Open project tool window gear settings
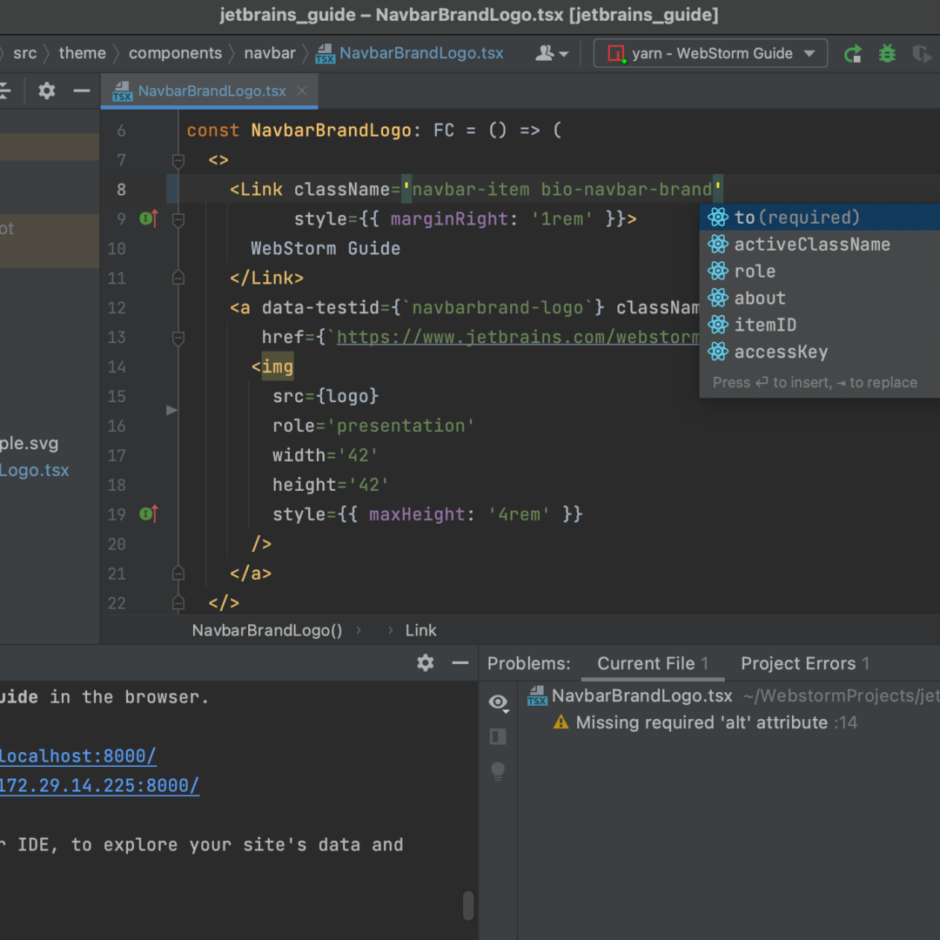Viewport: 940px width, 940px height. 47,91
